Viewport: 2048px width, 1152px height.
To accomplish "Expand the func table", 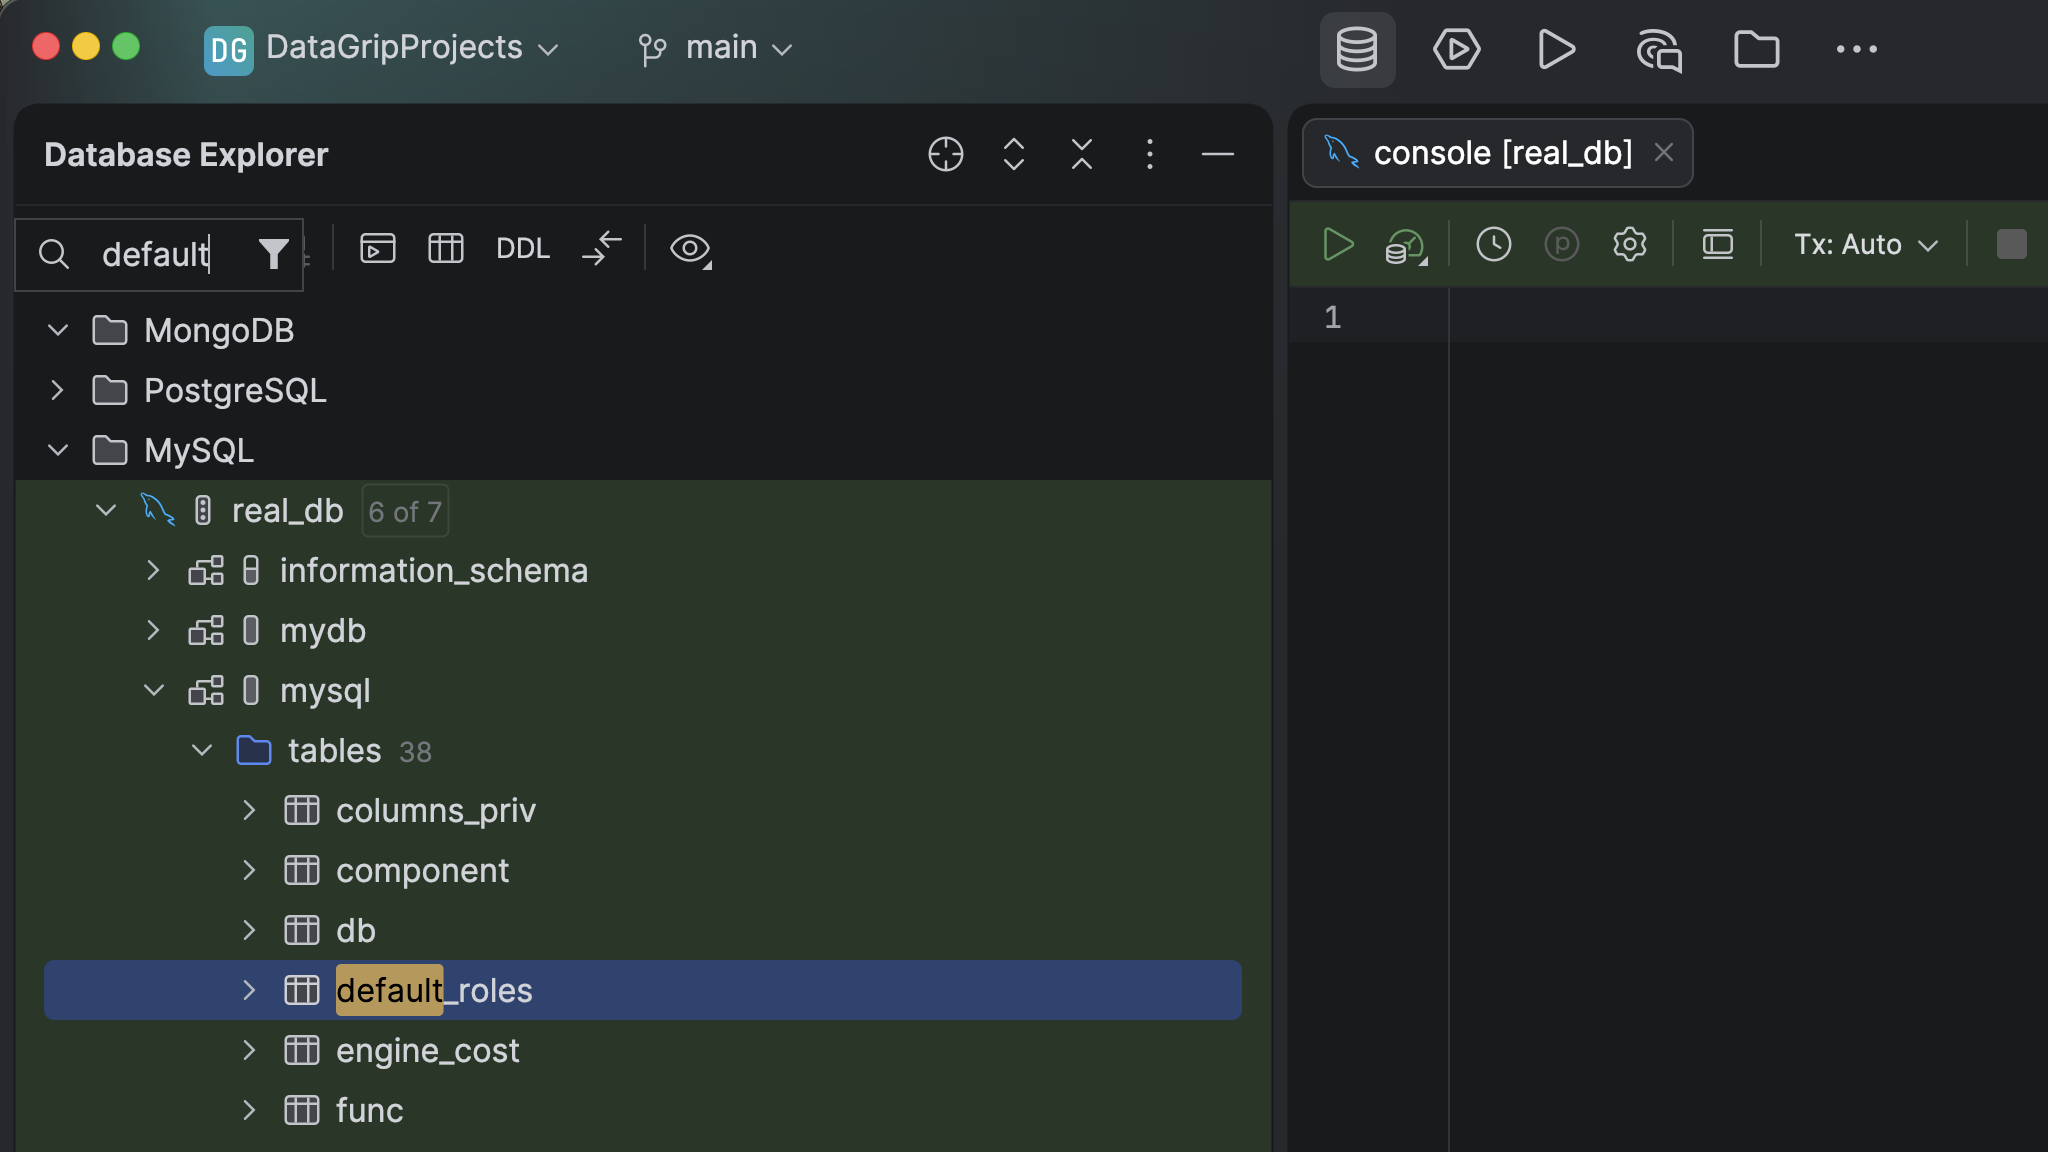I will (x=250, y=1110).
